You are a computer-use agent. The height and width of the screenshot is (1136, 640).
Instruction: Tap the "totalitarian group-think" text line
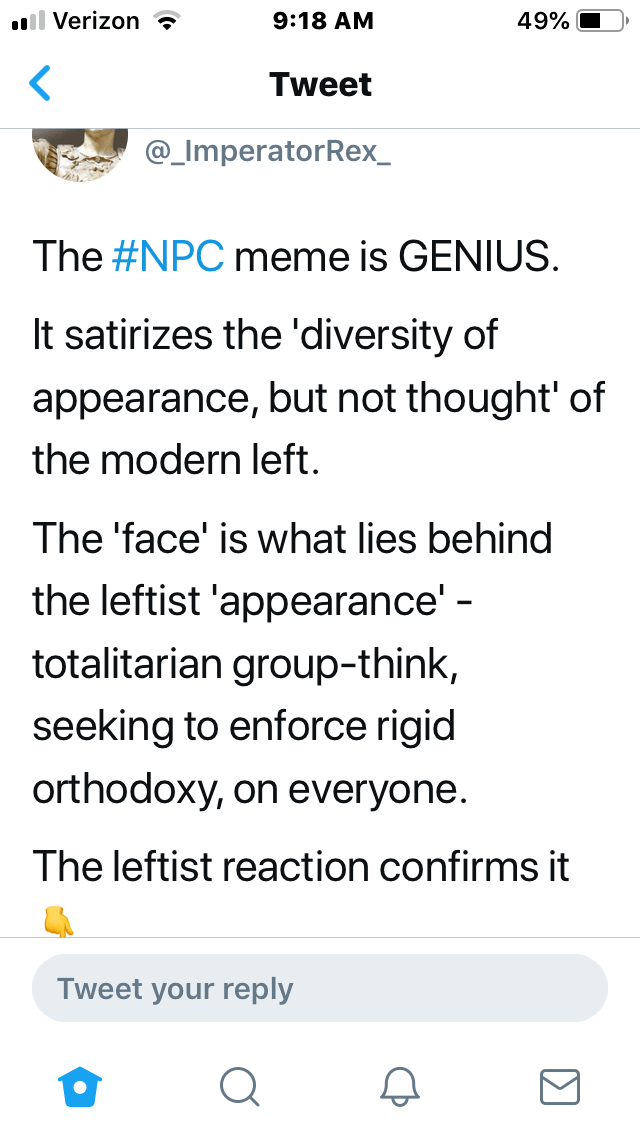click(246, 665)
